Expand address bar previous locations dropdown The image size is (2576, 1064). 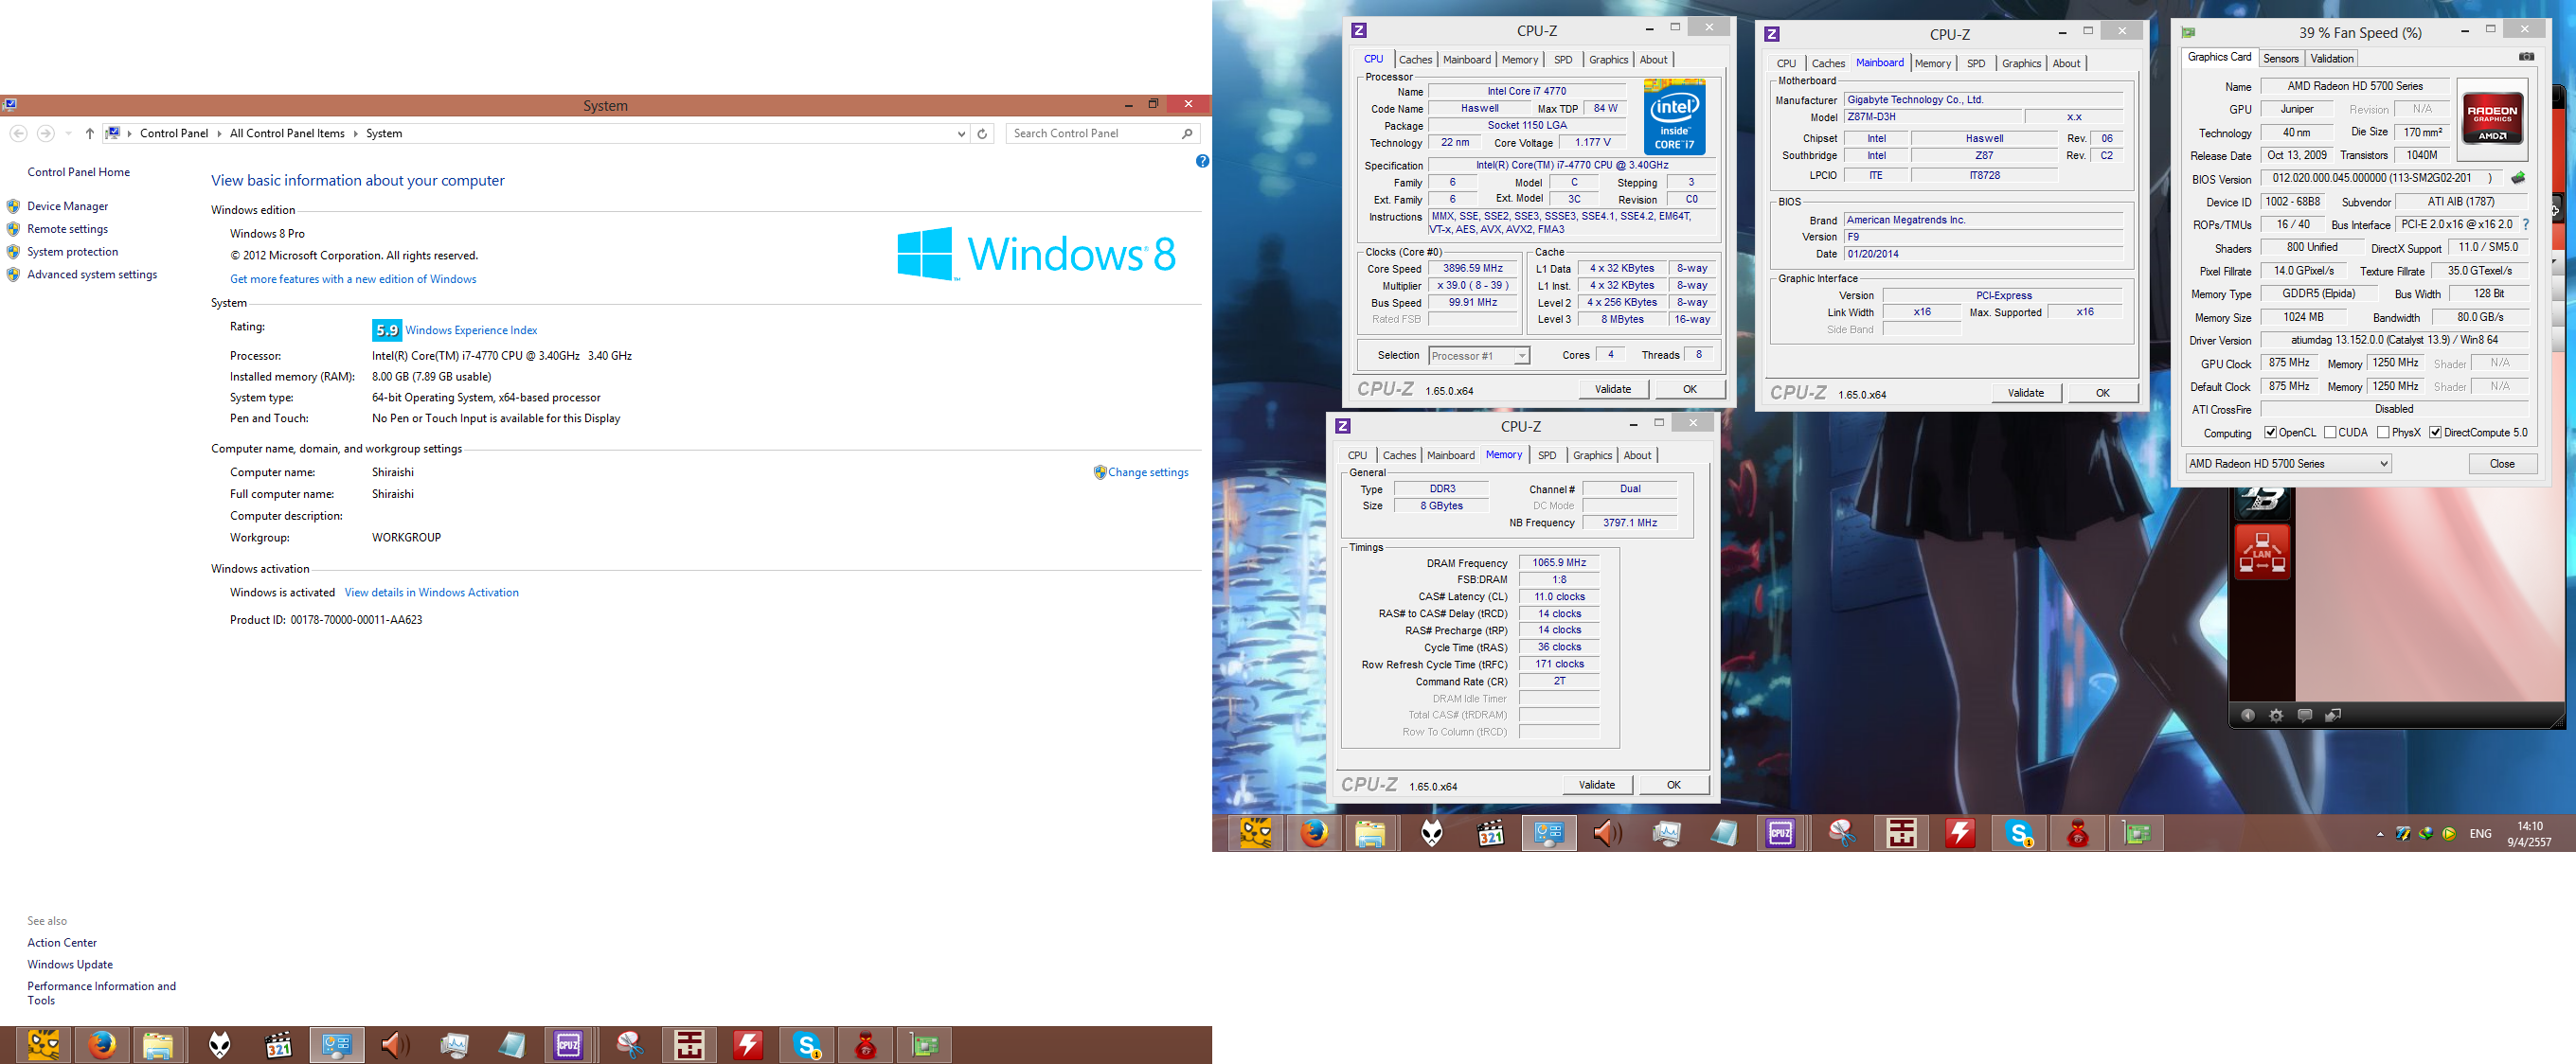961,133
